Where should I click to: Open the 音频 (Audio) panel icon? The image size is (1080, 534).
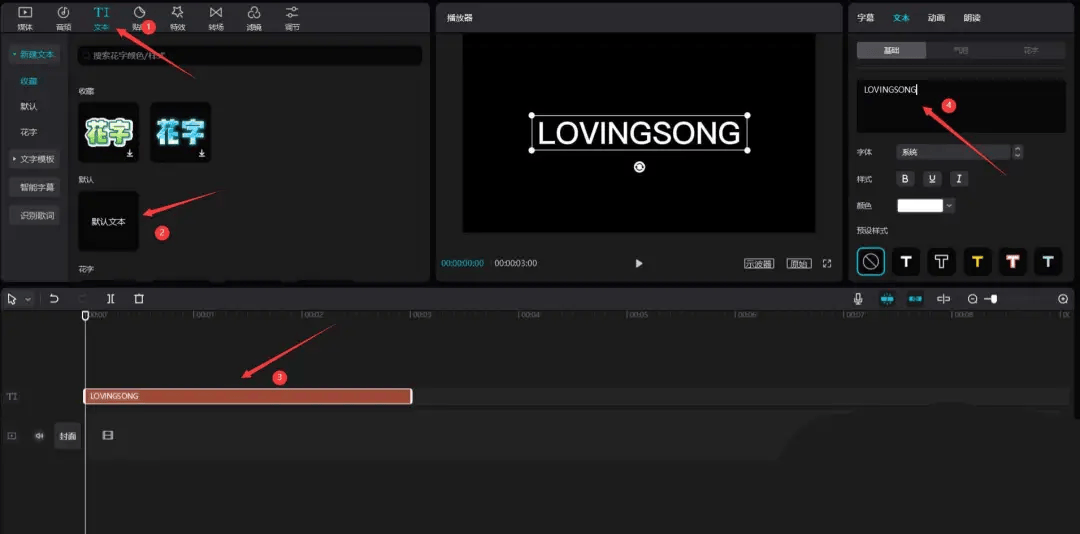pyautogui.click(x=63, y=15)
